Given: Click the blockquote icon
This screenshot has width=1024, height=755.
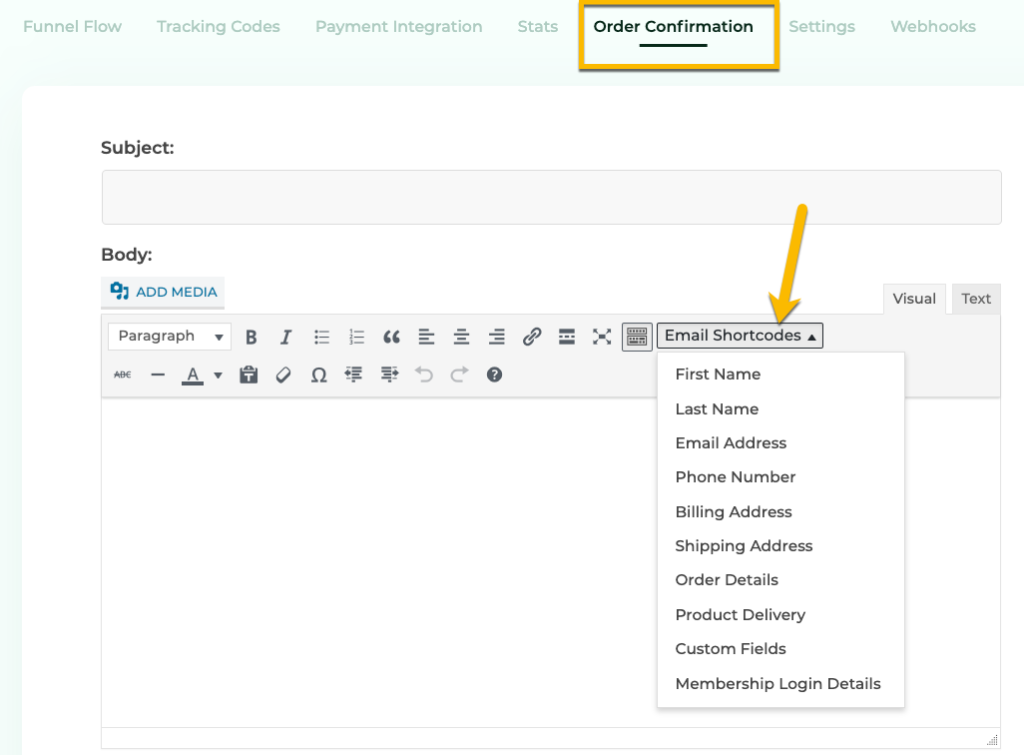Looking at the screenshot, I should click(x=392, y=337).
